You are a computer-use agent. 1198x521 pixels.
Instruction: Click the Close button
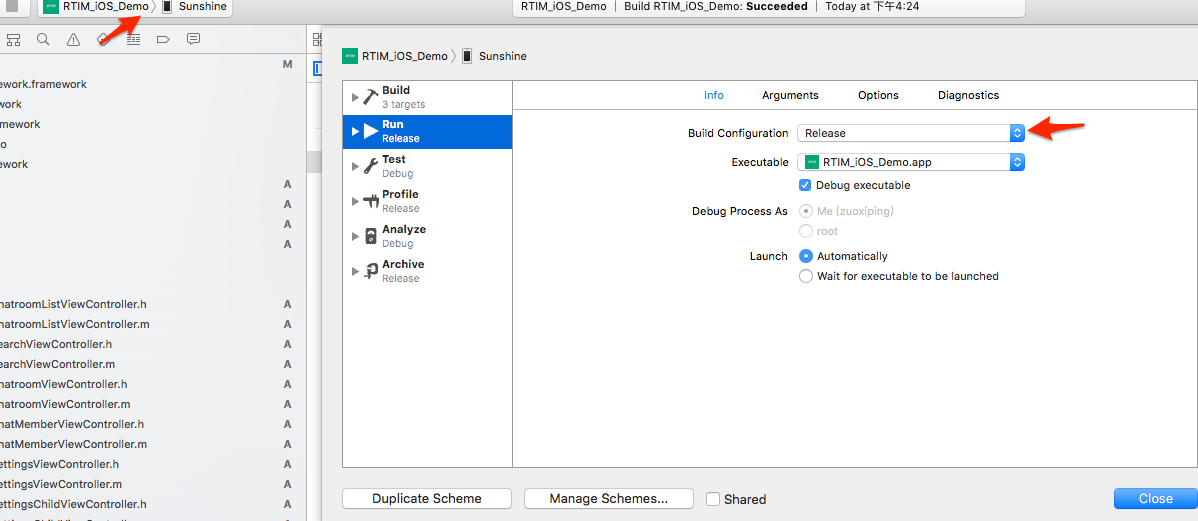(x=1155, y=499)
